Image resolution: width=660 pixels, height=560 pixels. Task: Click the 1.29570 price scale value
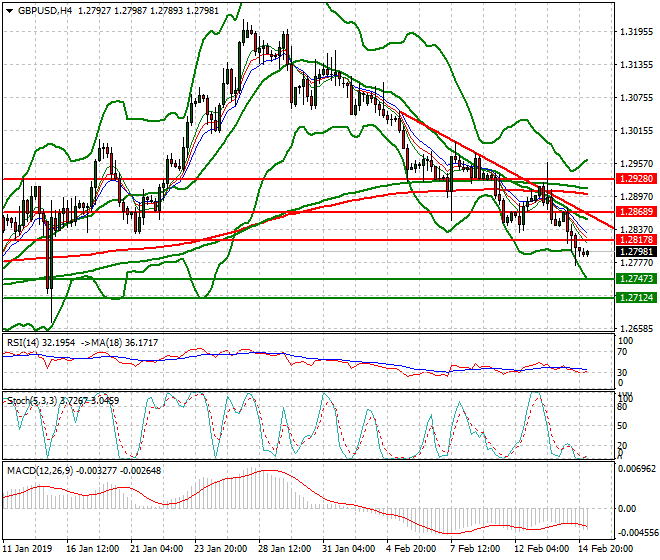(x=637, y=163)
